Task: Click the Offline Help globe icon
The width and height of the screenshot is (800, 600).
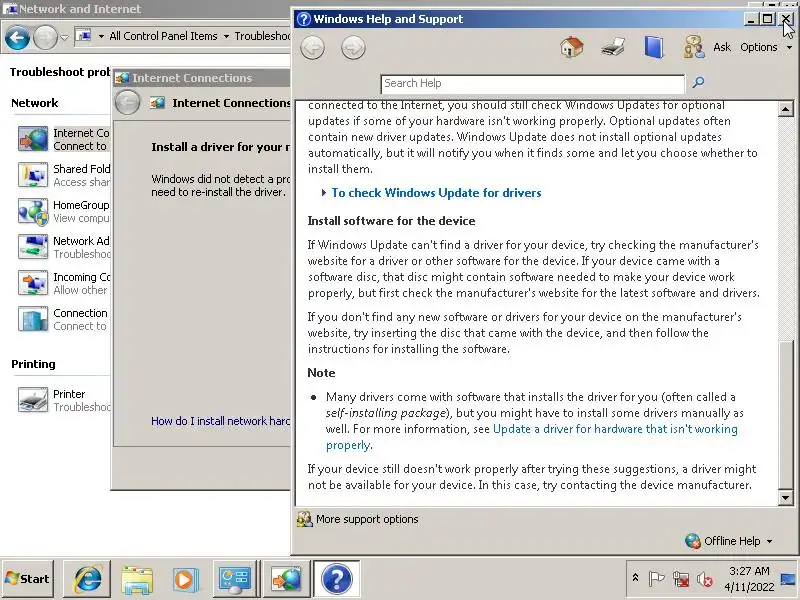Action: point(692,541)
